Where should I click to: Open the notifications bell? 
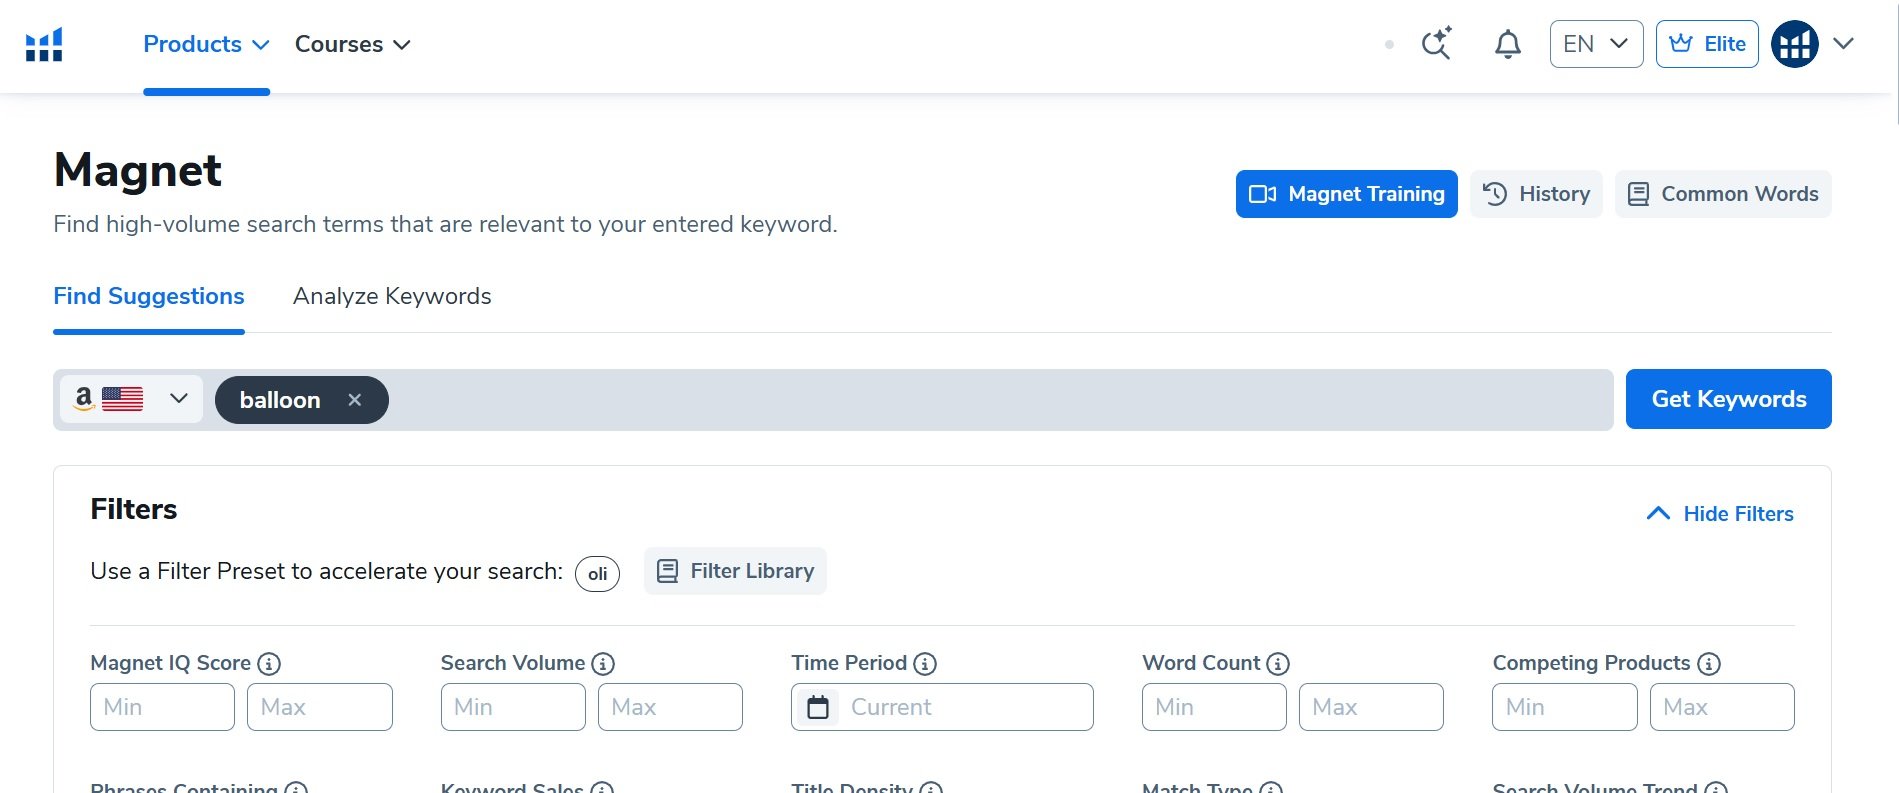click(x=1508, y=44)
